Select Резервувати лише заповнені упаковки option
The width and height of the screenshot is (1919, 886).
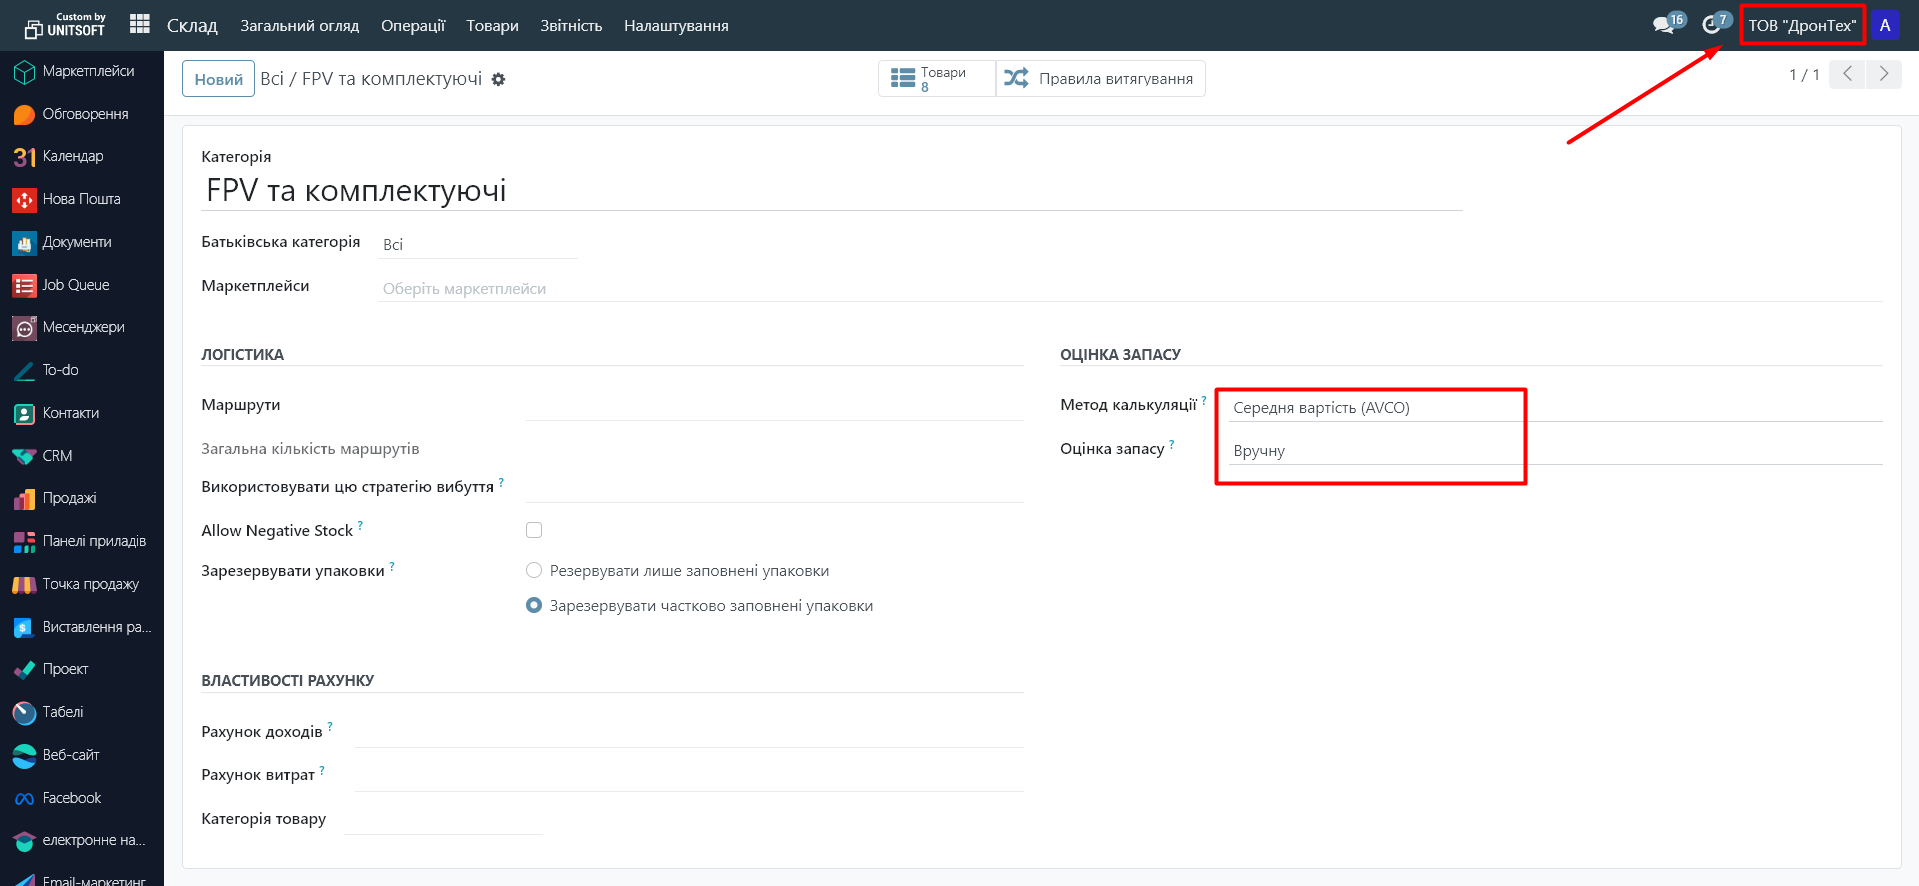point(534,570)
